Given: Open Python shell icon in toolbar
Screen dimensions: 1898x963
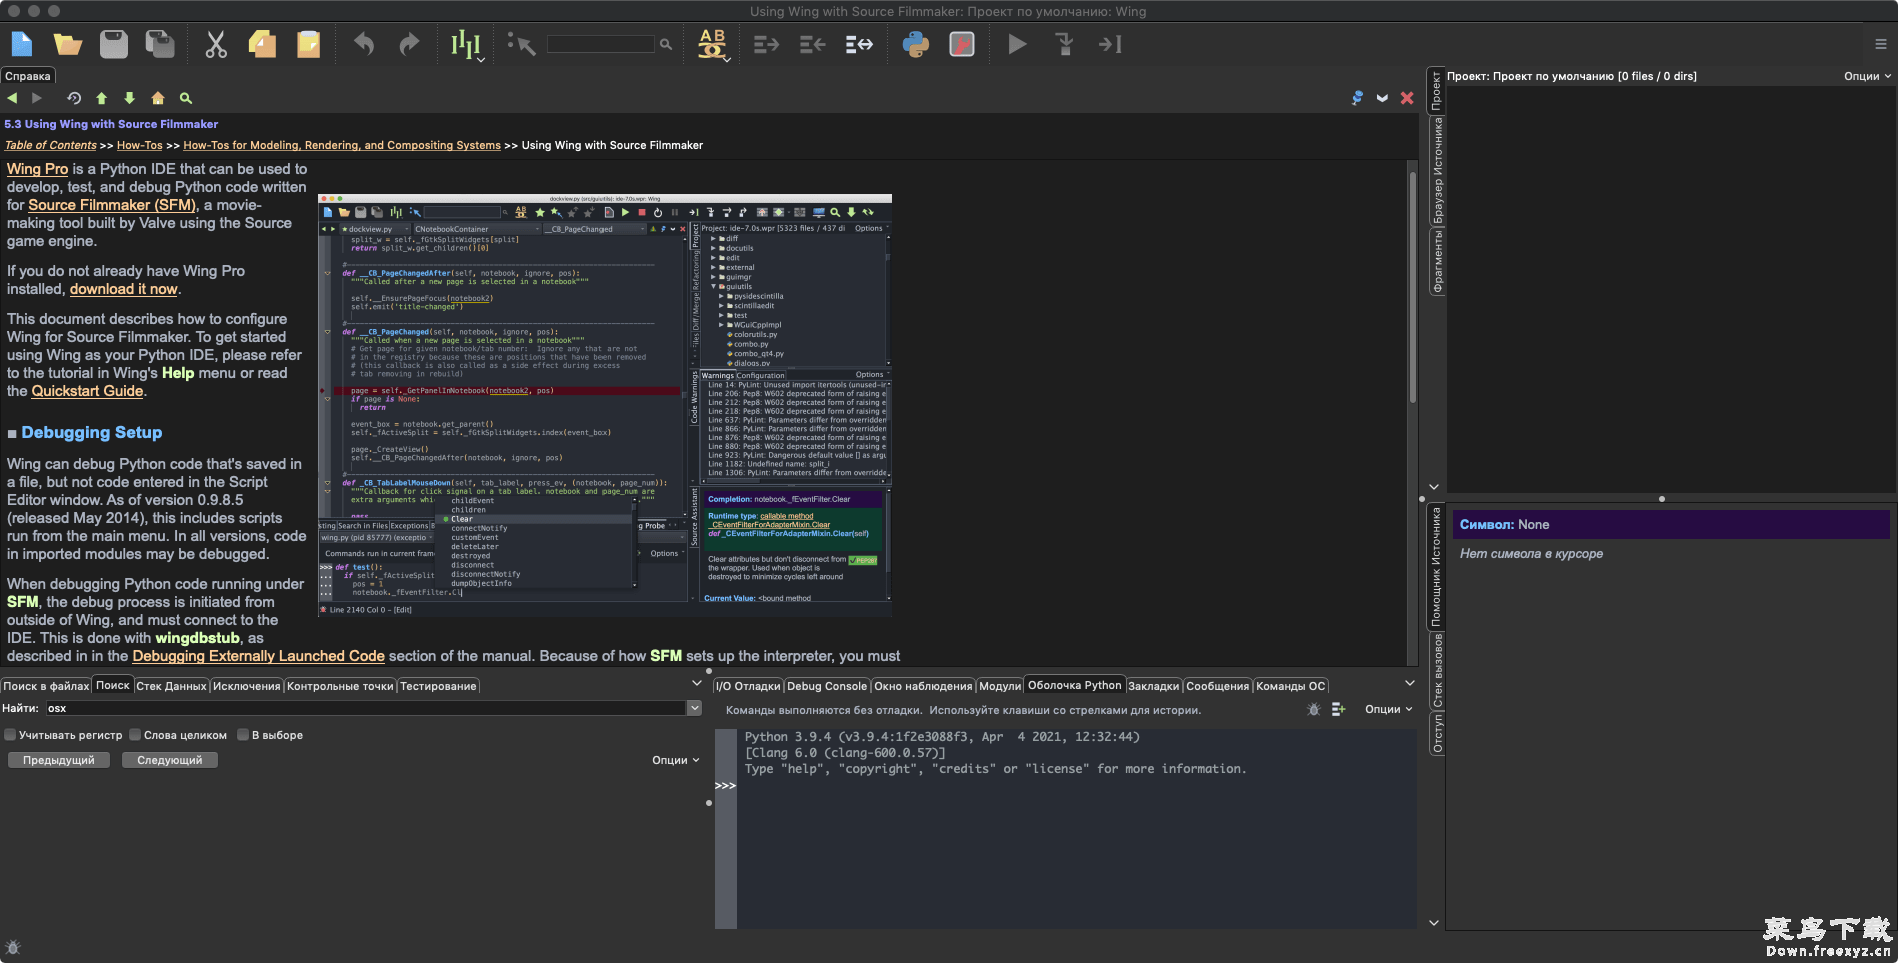Looking at the screenshot, I should pyautogui.click(x=916, y=44).
